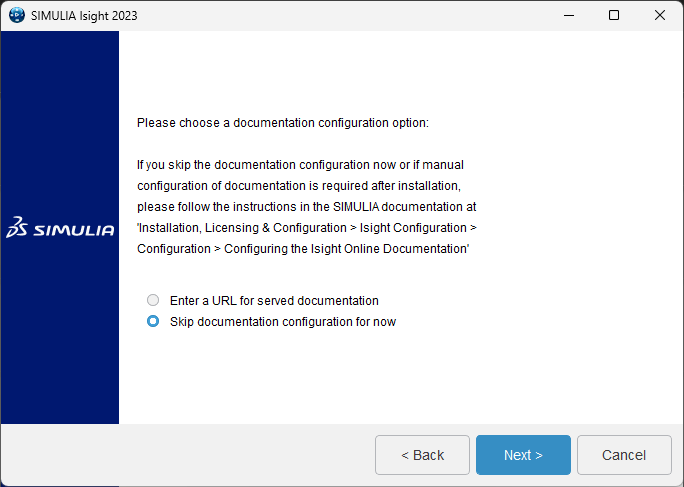Click the 'Installation, Licensing & Configuration' path text

point(242,228)
